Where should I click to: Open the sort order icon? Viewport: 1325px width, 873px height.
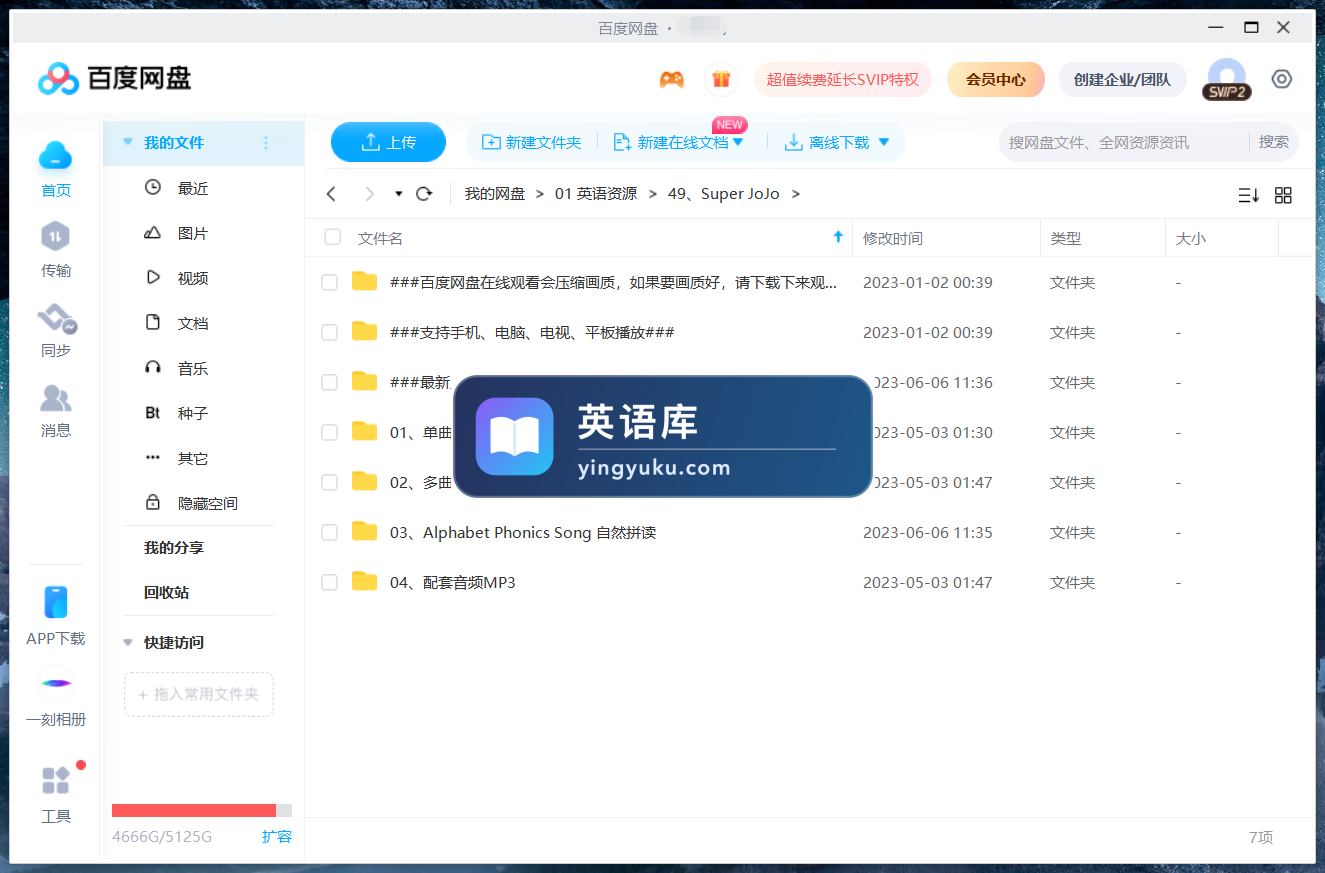[1248, 195]
